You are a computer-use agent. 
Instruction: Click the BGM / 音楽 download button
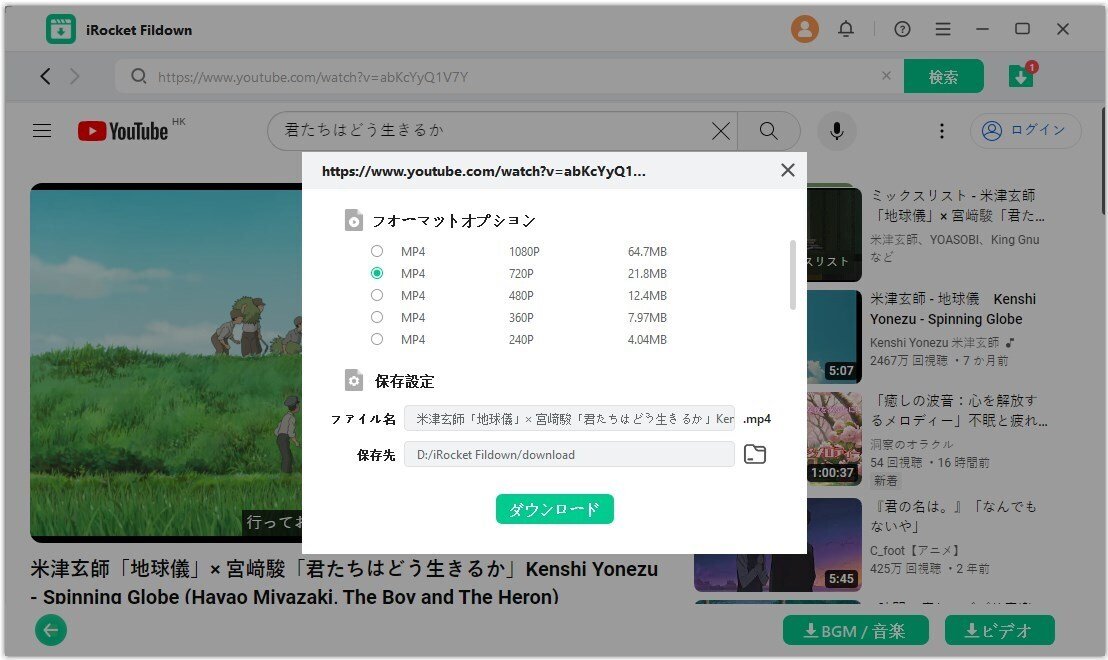click(x=856, y=630)
